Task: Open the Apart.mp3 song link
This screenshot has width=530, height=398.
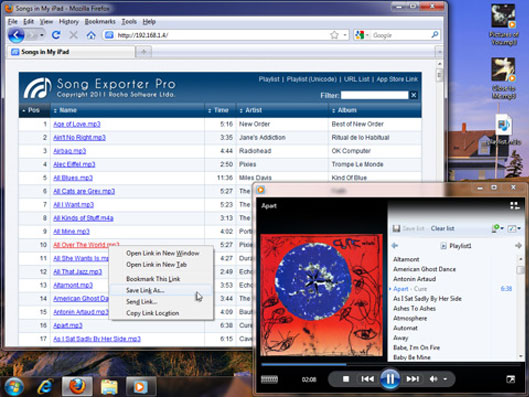Action: tap(68, 325)
